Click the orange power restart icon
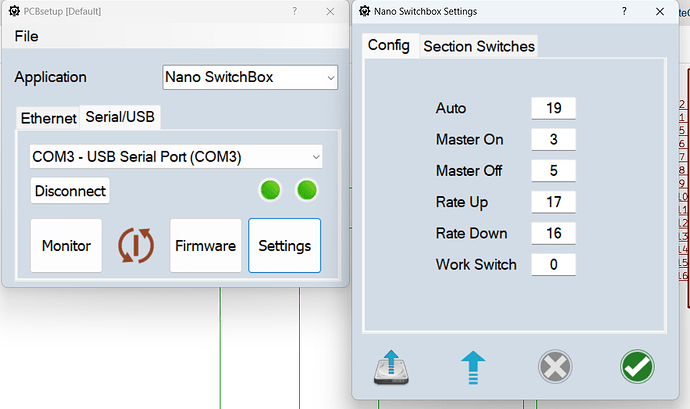Screen dimensions: 690x409 point(136,245)
